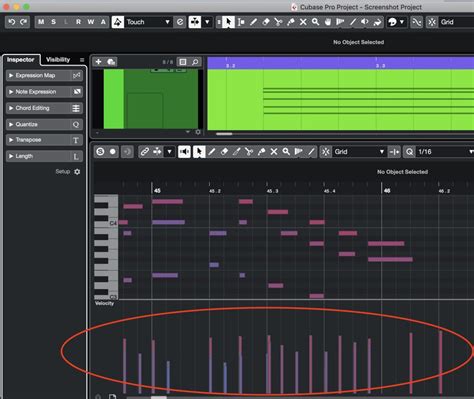Select the Scissors split tool in top toolbar
This screenshot has height=399, width=474.
[x=278, y=22]
